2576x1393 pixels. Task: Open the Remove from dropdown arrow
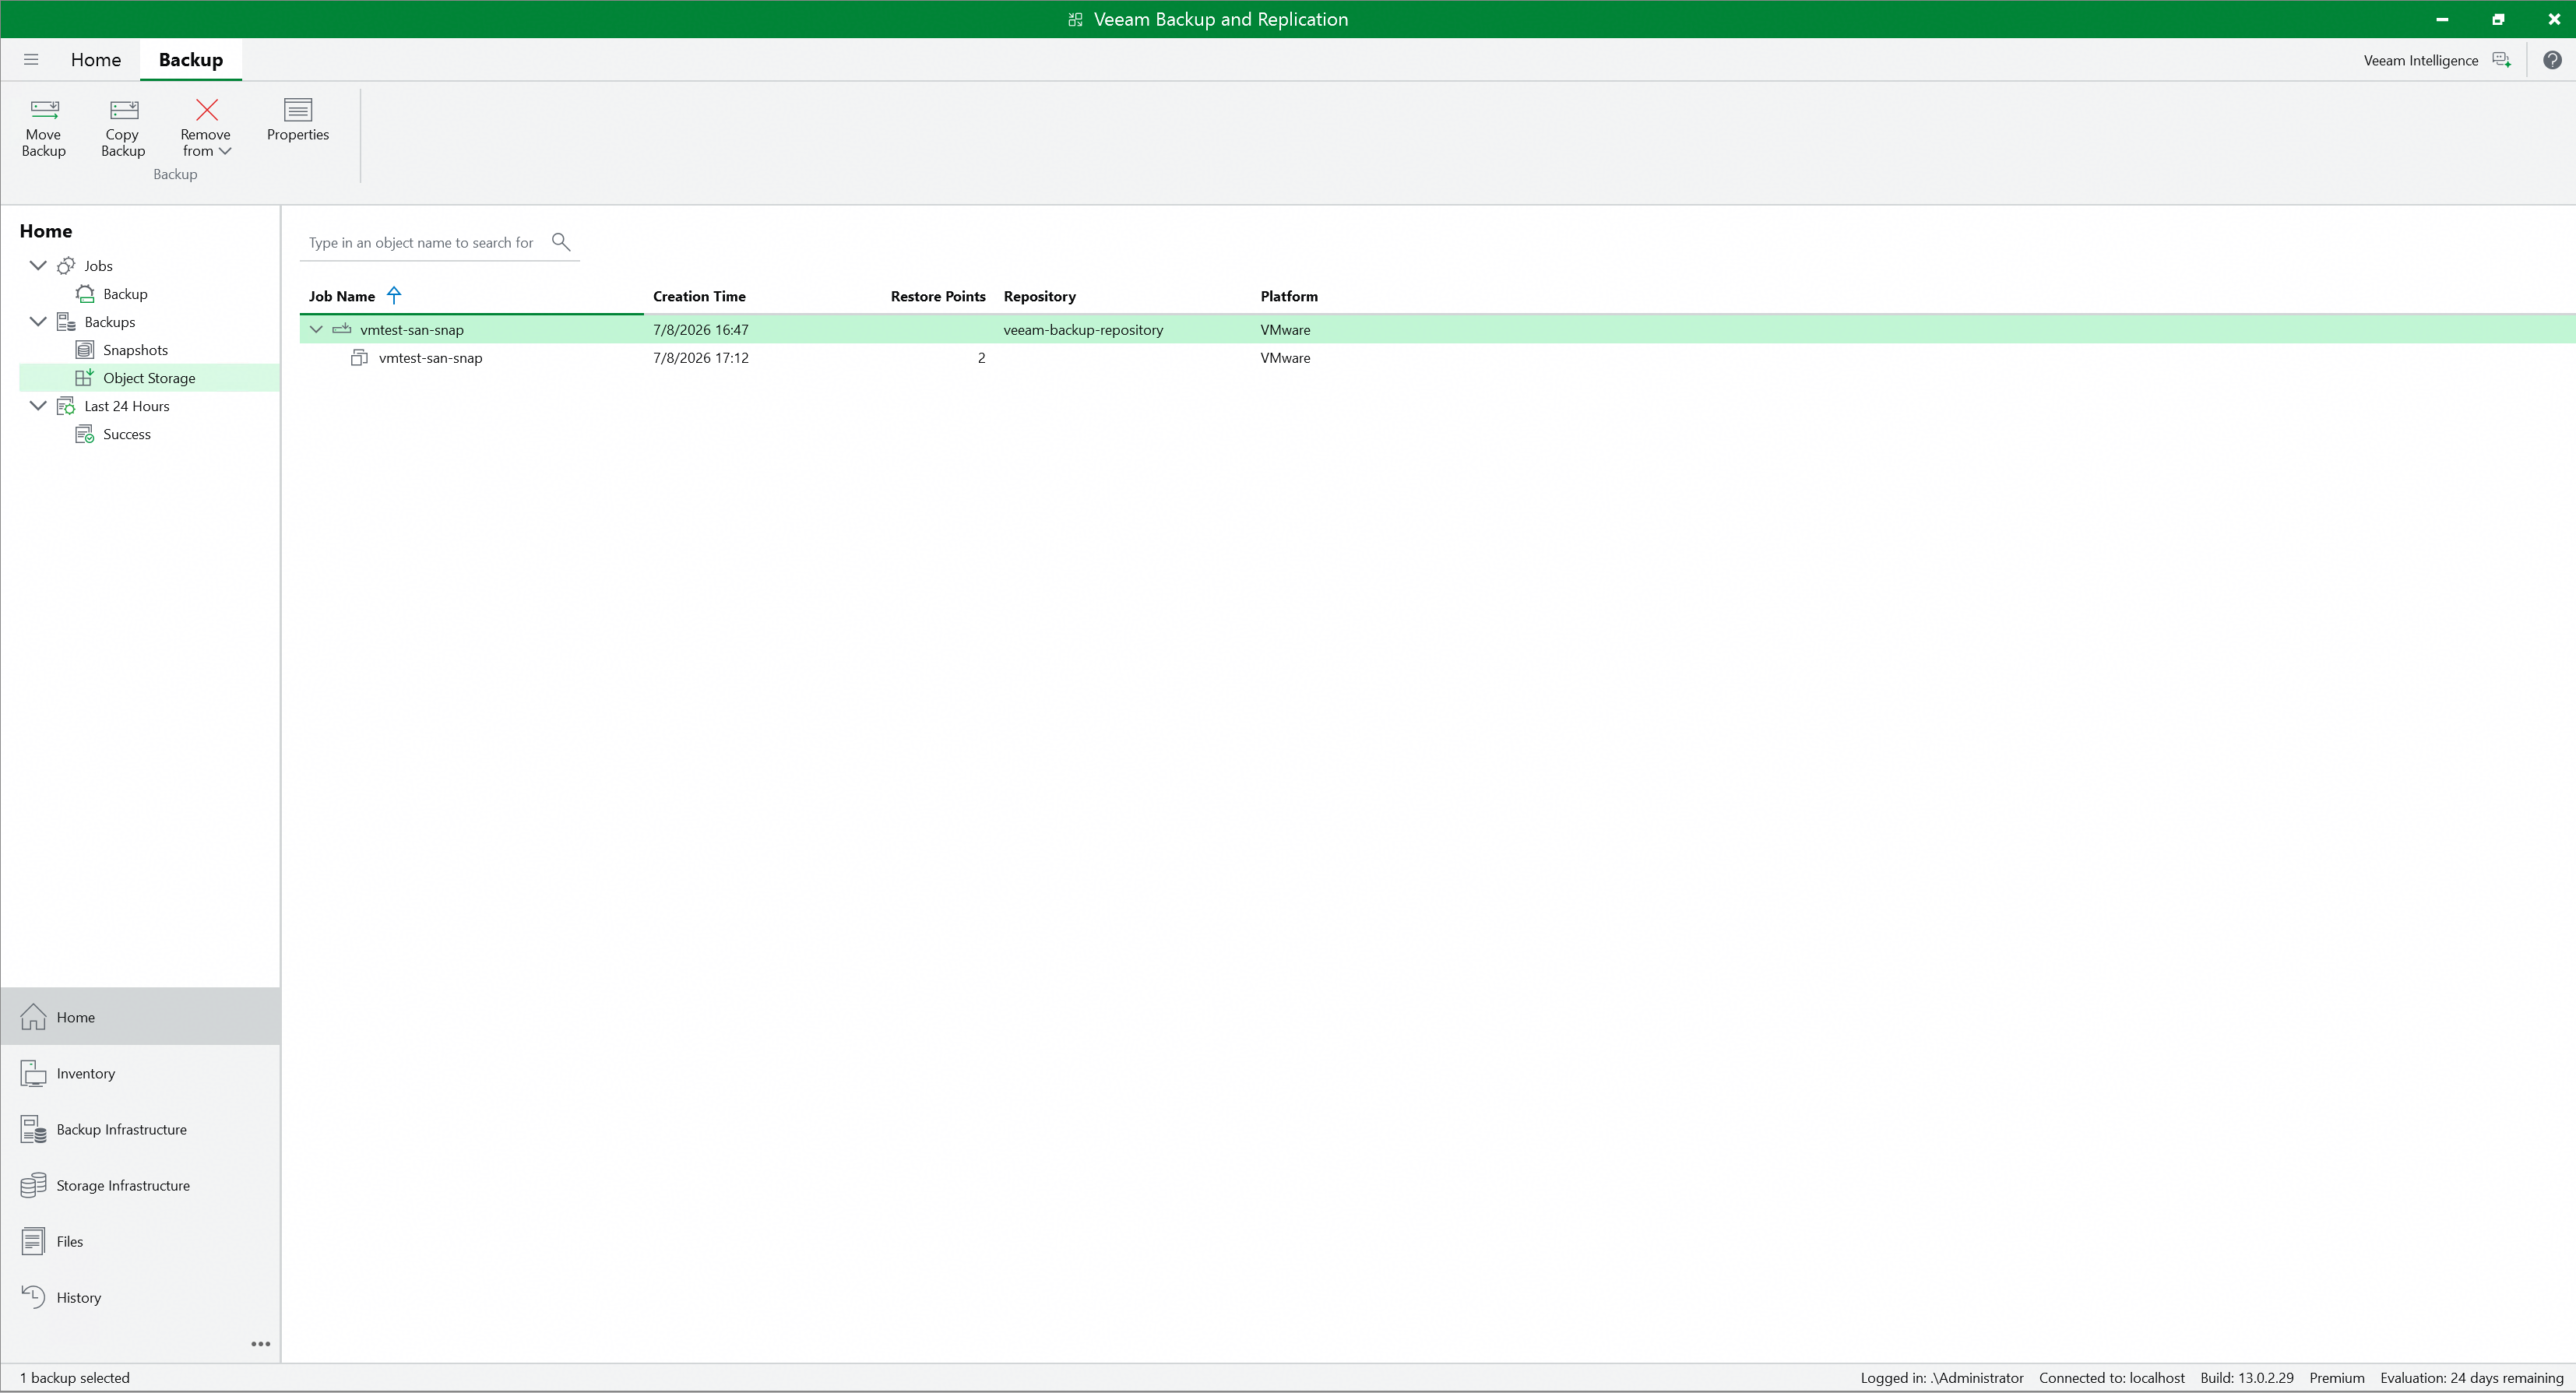point(225,151)
